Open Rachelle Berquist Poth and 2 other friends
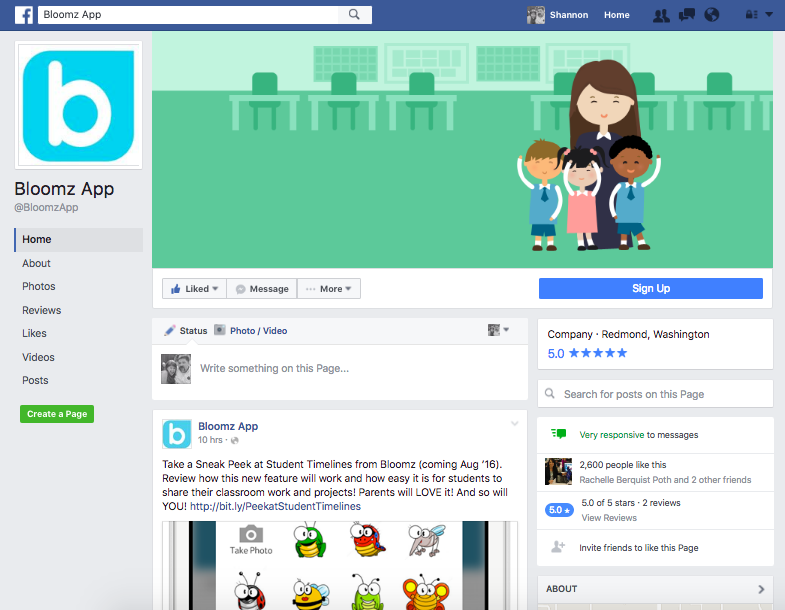 click(x=665, y=480)
